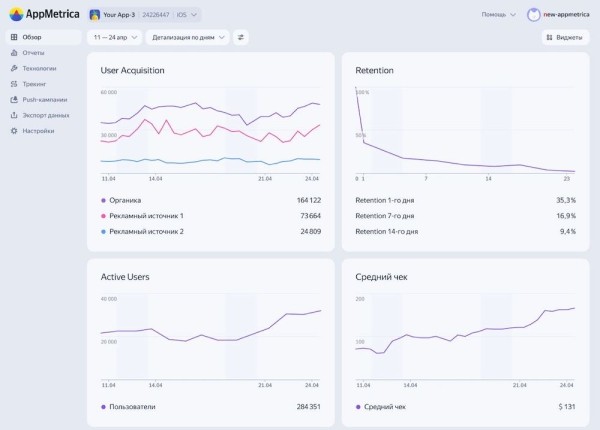This screenshot has height=430, width=600.
Task: Expand the Детализация по дням dropdown
Action: 187,37
